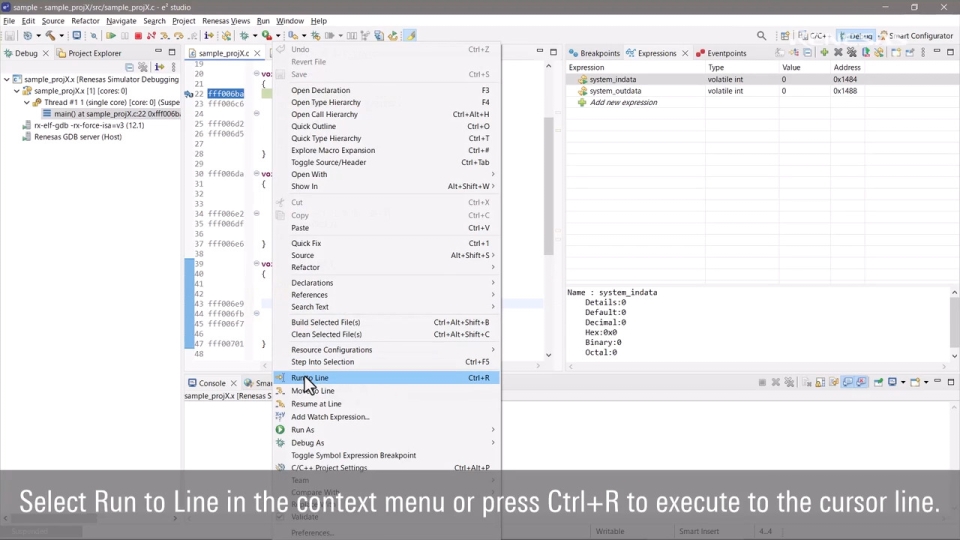Open the Renesas Views menu
This screenshot has height=540, width=960.
coord(226,21)
